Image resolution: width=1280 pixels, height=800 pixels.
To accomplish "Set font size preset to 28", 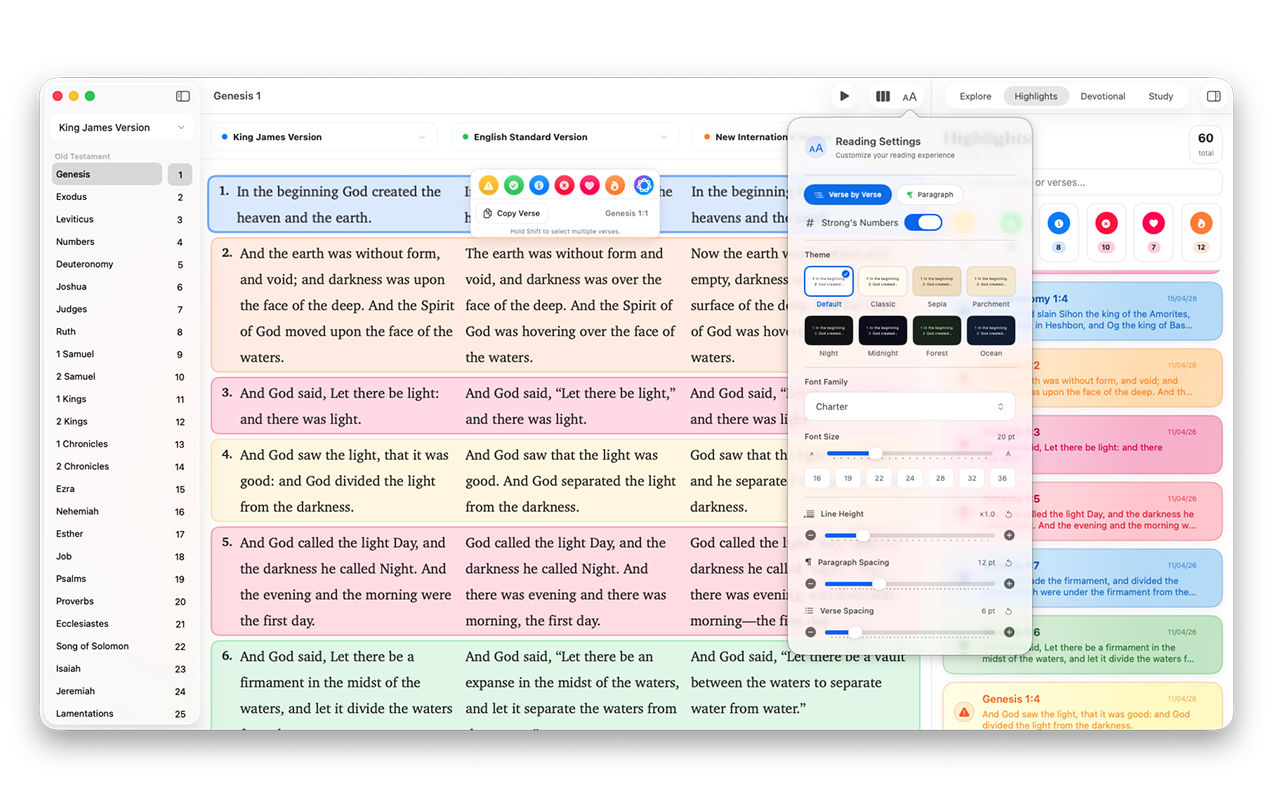I will tap(940, 479).
